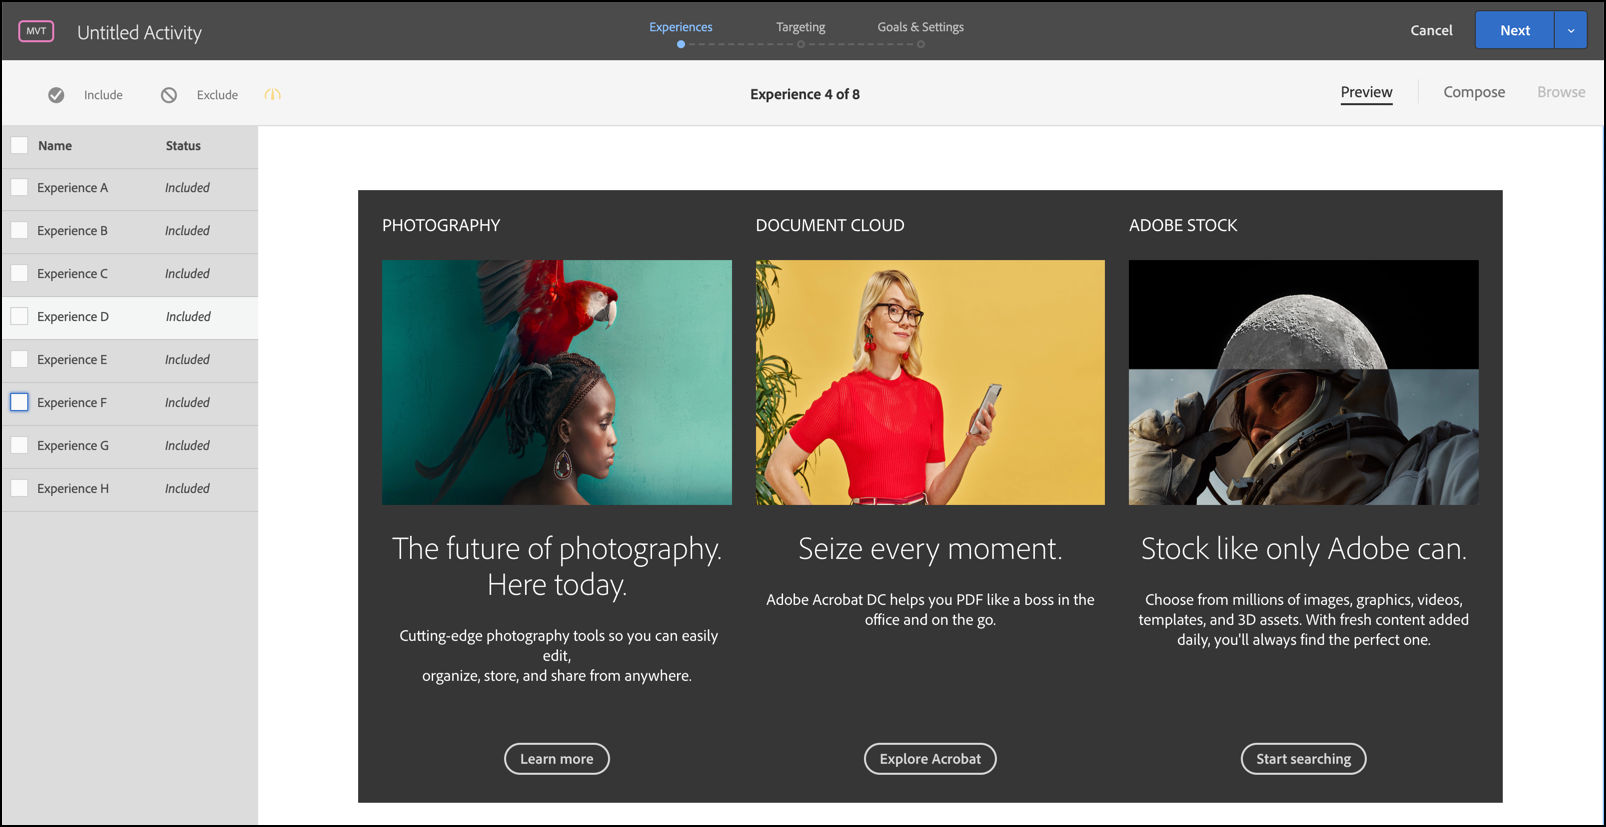Click the Start searching button
Screen dimensions: 1606x827
click(1304, 759)
